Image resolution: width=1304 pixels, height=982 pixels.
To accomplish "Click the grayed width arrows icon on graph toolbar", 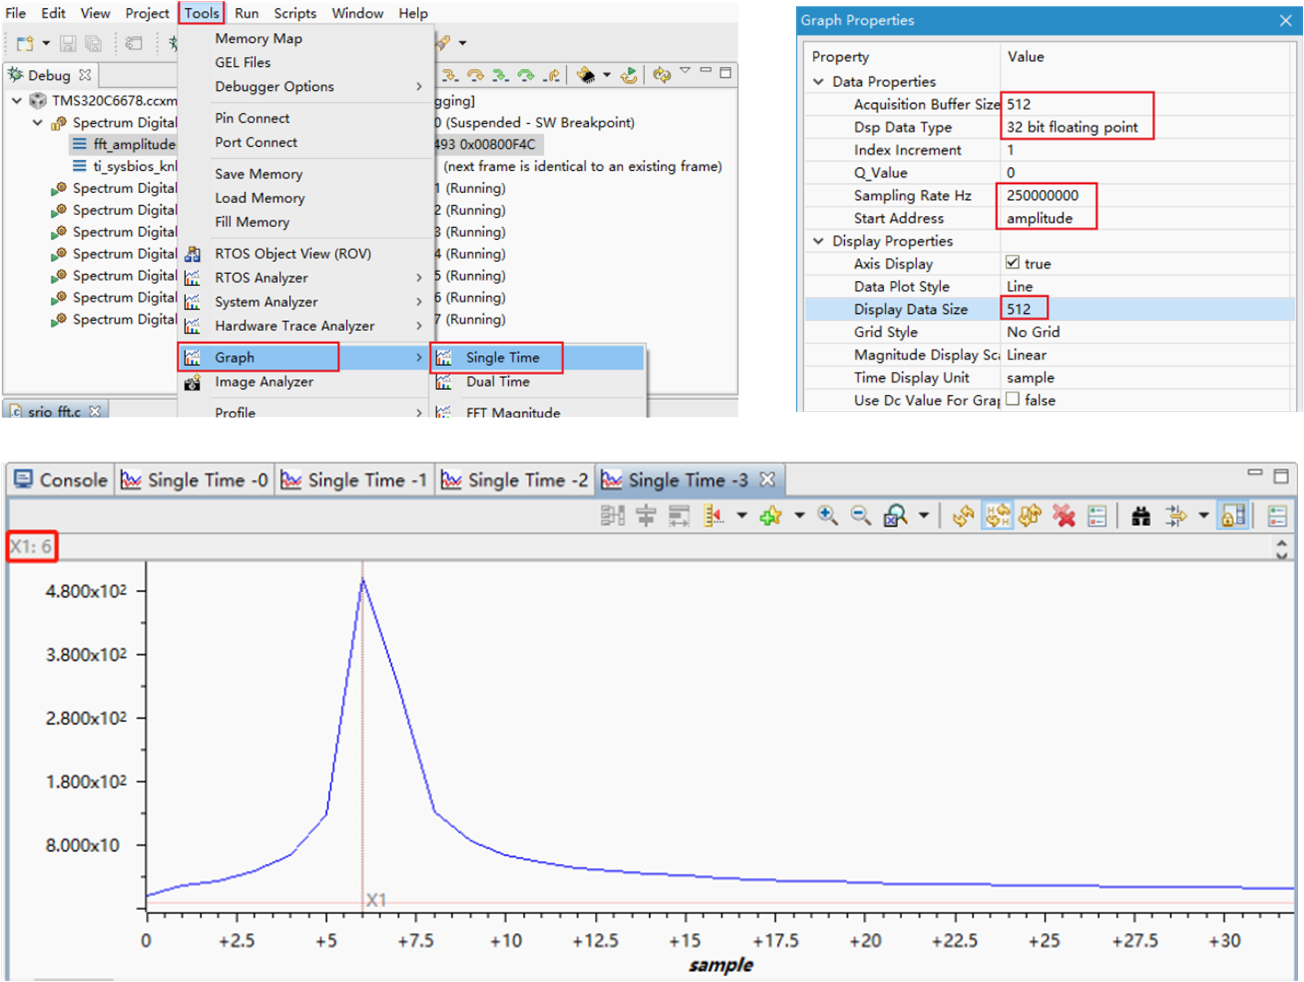I will [x=679, y=516].
